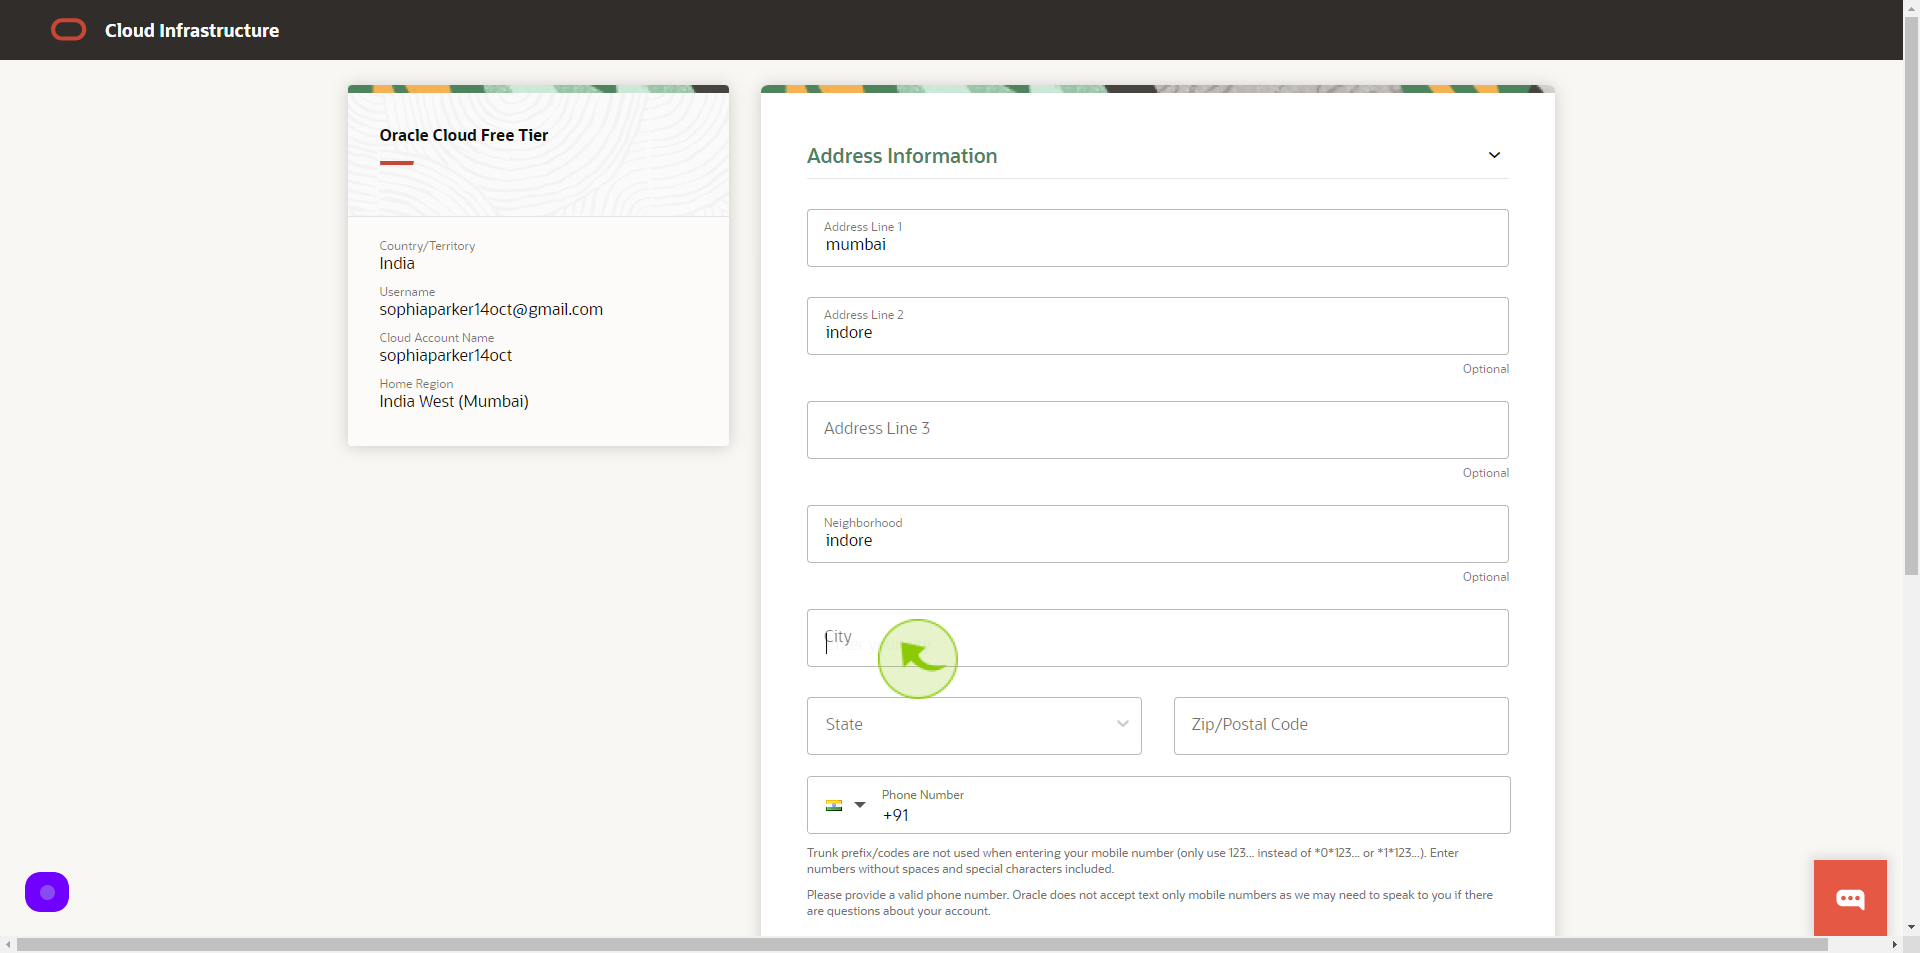
Task: Click the Cloud Infrastructure header title
Action: point(192,31)
